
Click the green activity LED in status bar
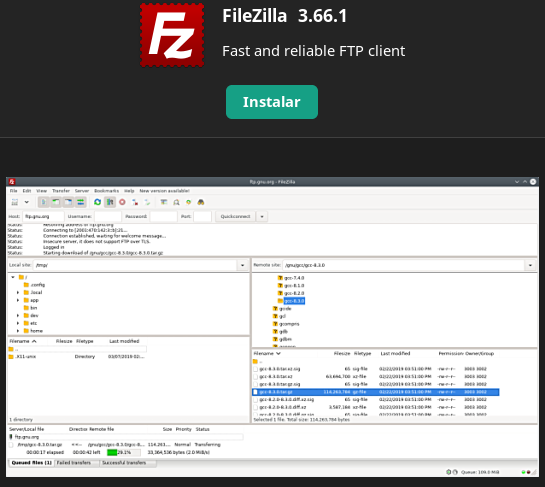point(523,472)
